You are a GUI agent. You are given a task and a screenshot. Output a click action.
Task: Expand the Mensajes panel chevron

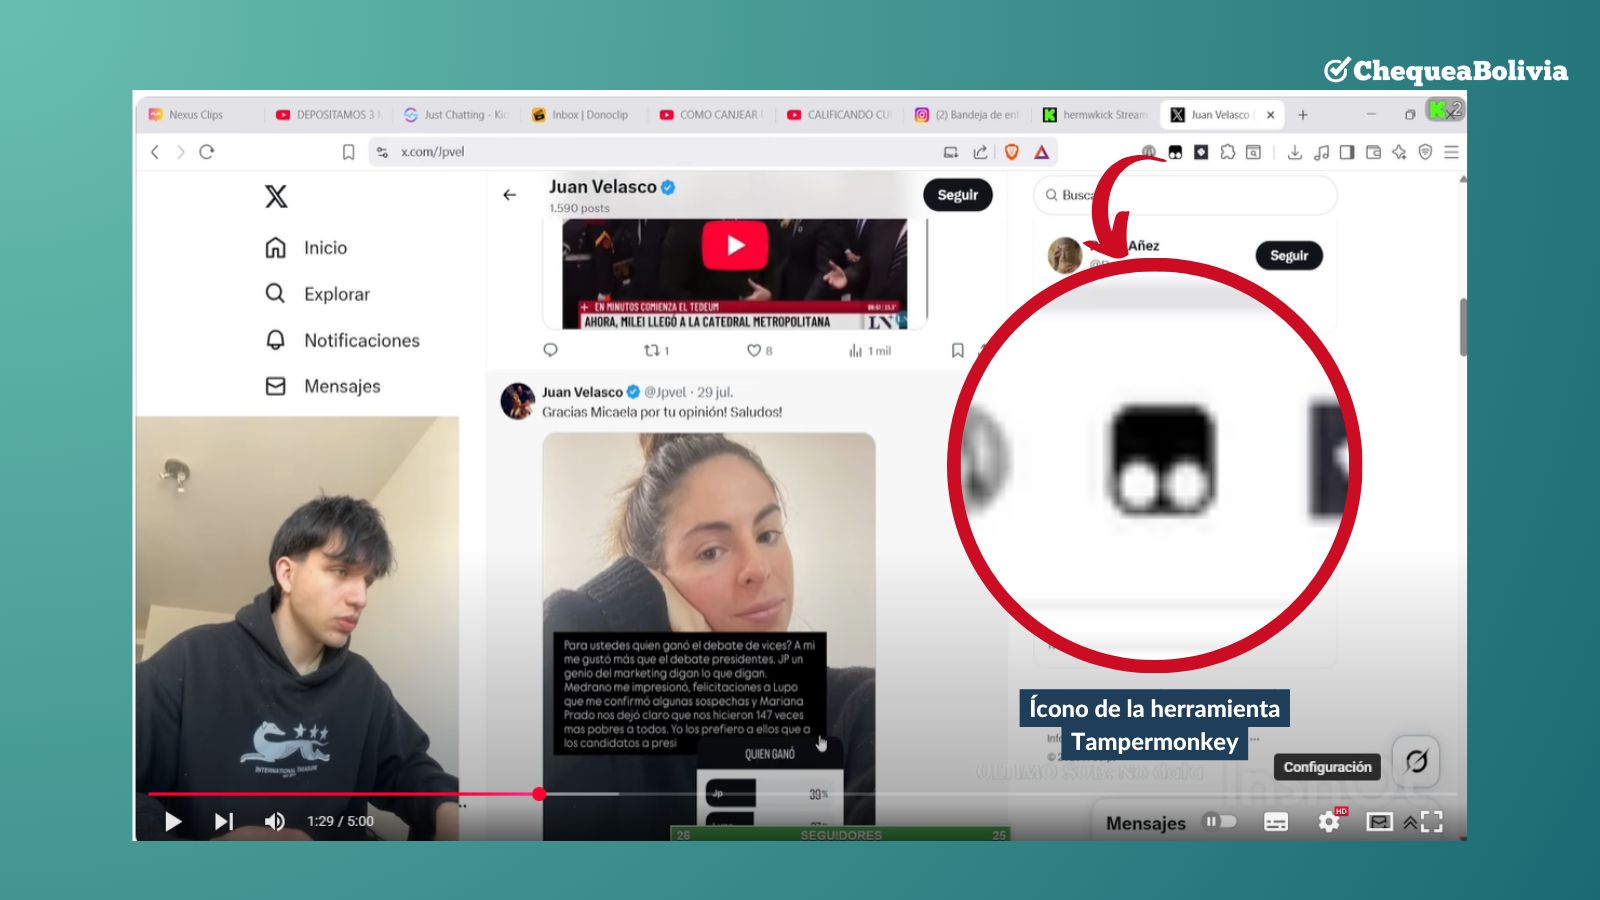coord(1410,823)
